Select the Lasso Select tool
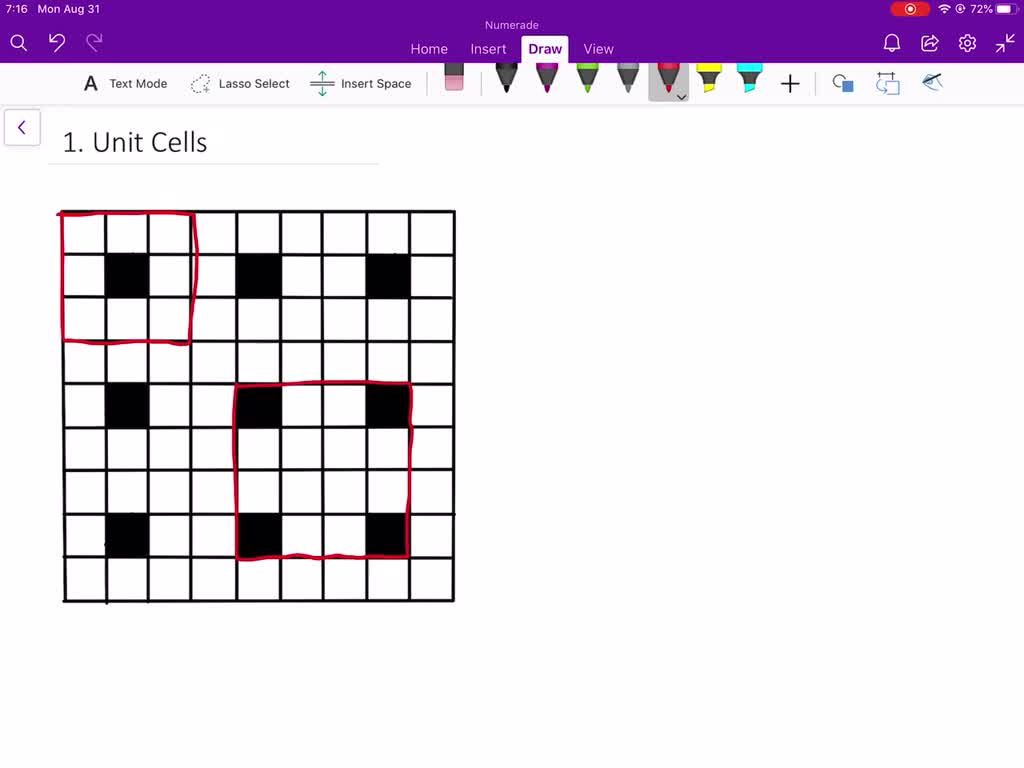 240,84
